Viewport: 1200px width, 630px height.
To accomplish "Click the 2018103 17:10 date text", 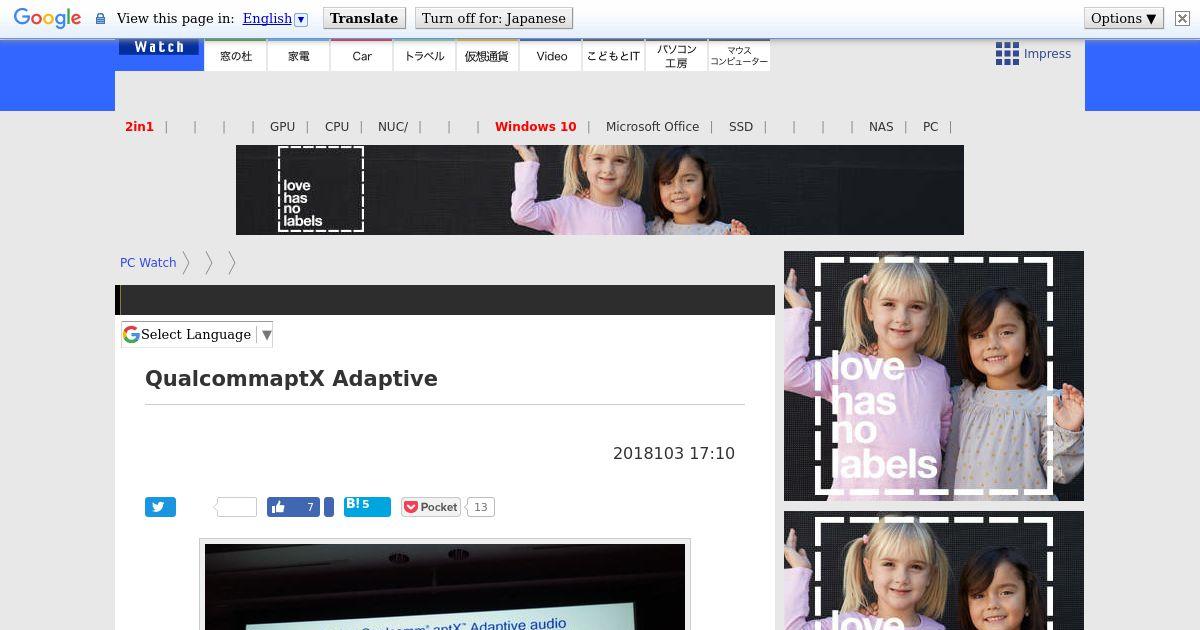I will tap(674, 454).
